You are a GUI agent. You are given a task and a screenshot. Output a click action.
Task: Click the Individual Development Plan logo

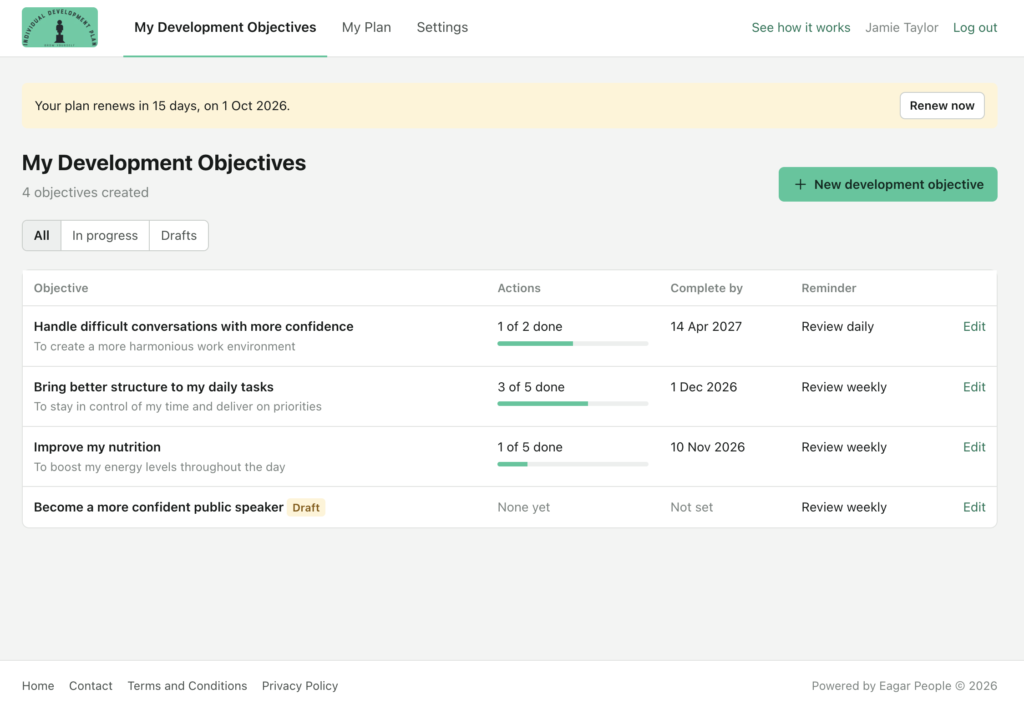59,27
